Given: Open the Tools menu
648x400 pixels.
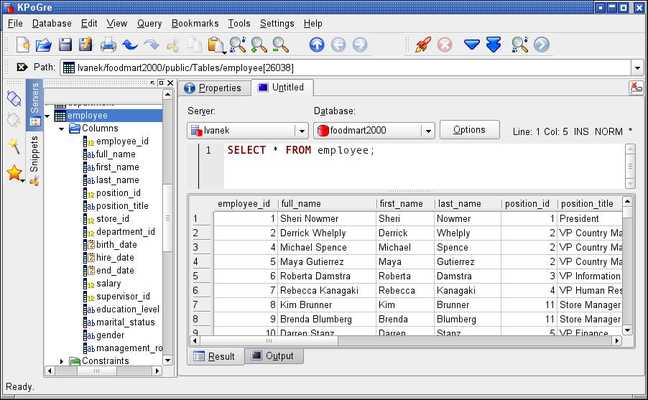Looking at the screenshot, I should point(239,24).
